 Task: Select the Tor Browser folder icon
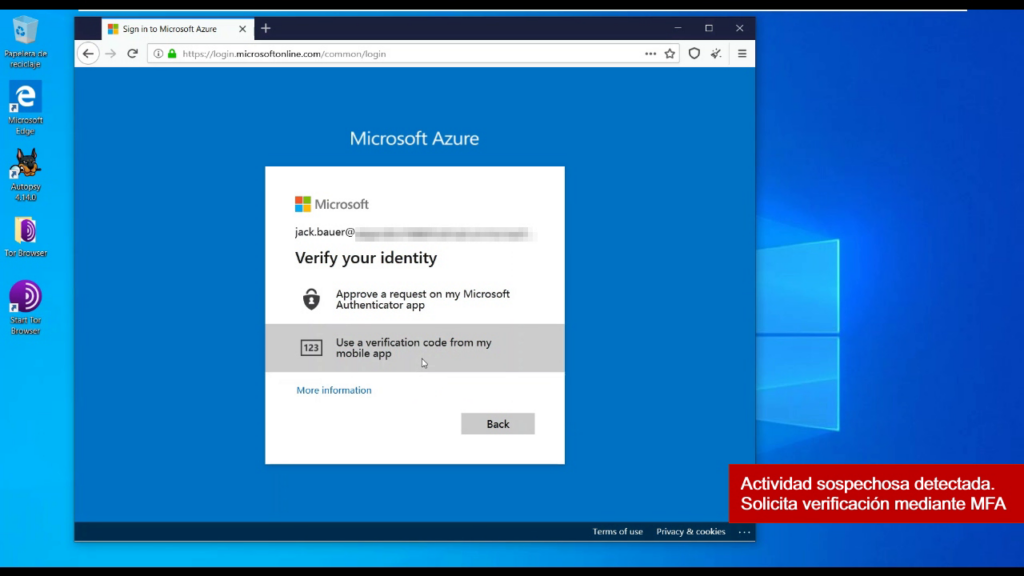25,236
